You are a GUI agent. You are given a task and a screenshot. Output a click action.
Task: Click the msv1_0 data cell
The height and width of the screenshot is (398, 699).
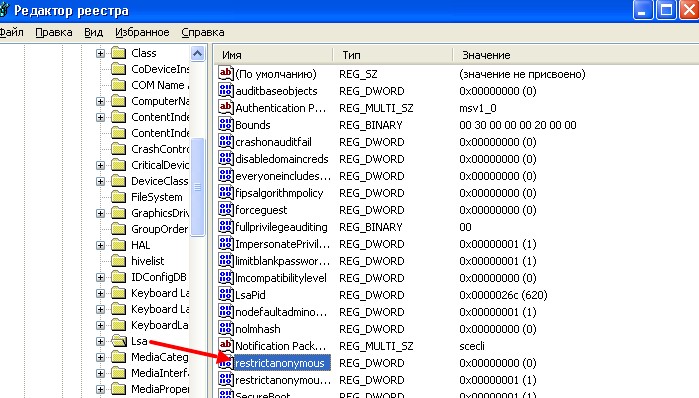click(x=477, y=108)
